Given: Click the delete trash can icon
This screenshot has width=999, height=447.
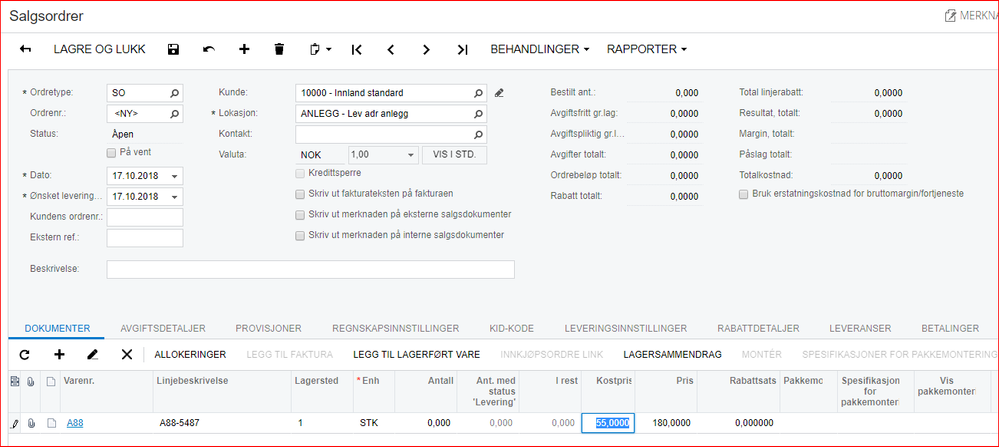Looking at the screenshot, I should point(278,50).
